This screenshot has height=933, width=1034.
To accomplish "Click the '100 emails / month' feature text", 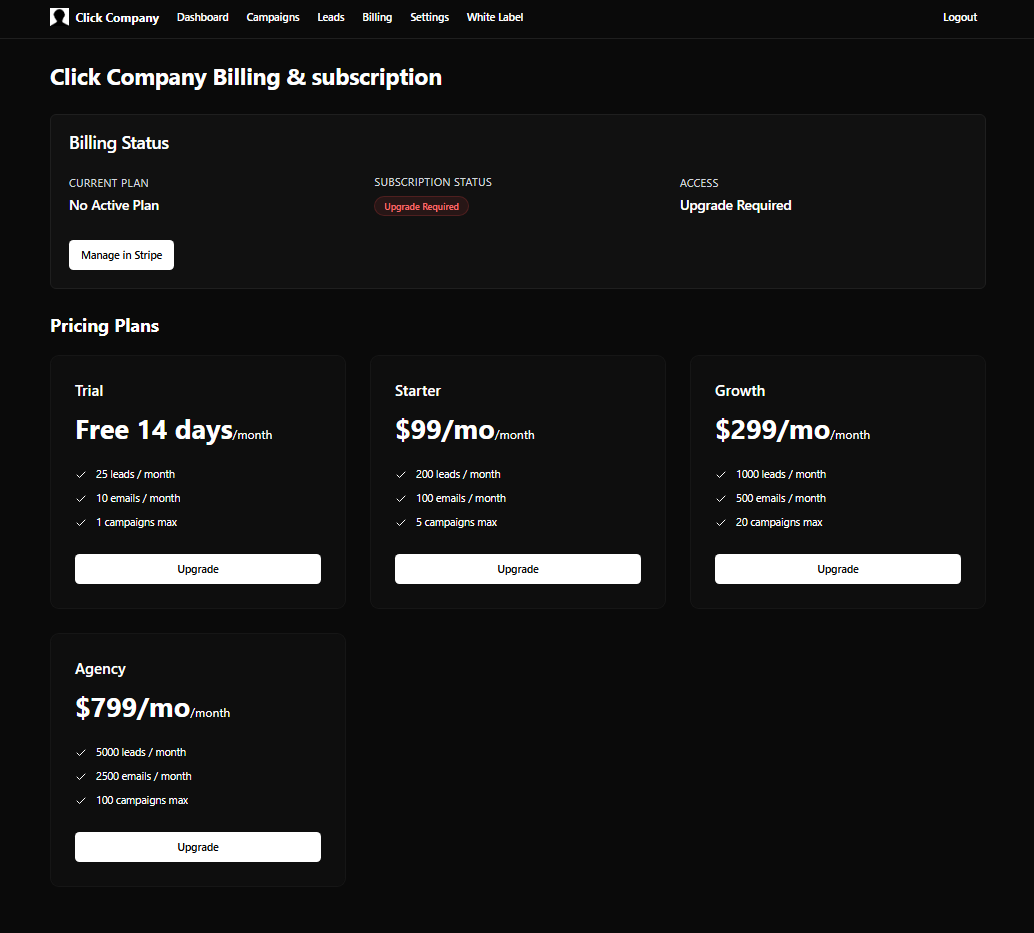I will click(461, 498).
